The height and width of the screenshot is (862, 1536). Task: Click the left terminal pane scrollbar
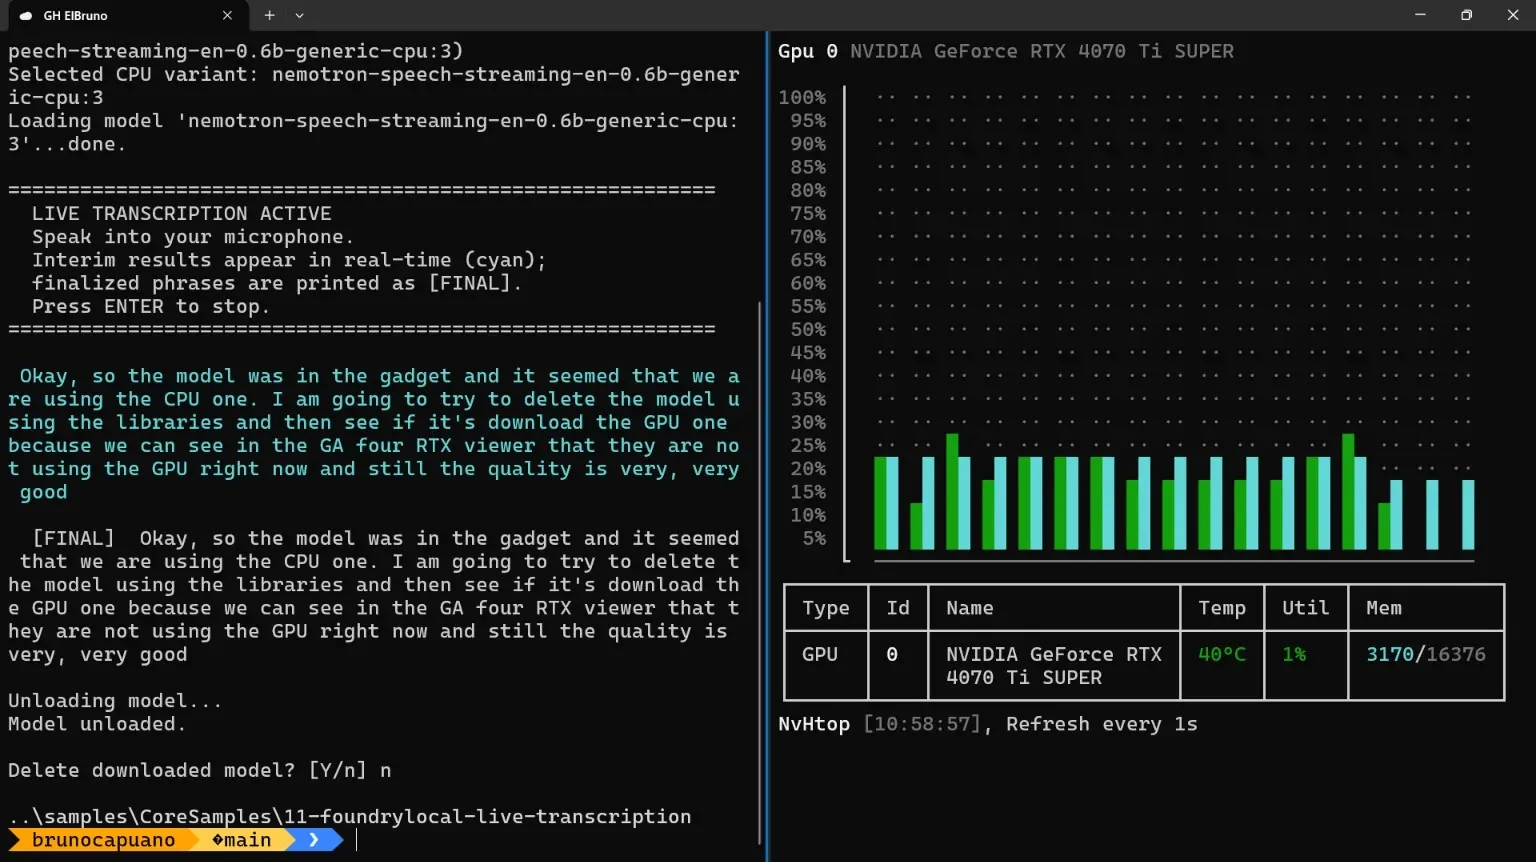coord(759,574)
